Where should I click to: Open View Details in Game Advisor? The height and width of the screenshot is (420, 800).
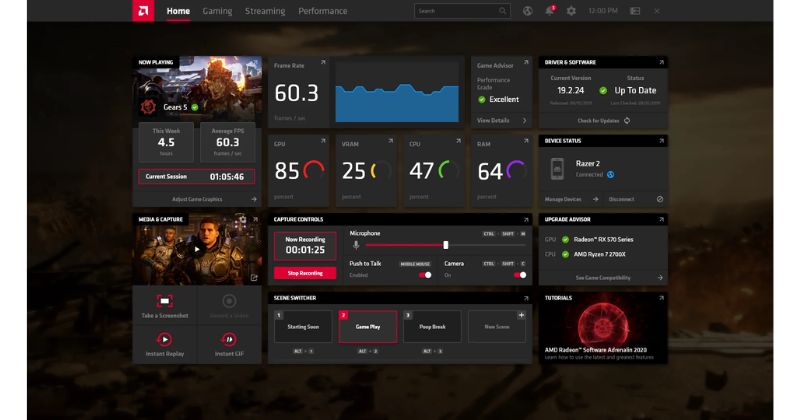[x=493, y=120]
